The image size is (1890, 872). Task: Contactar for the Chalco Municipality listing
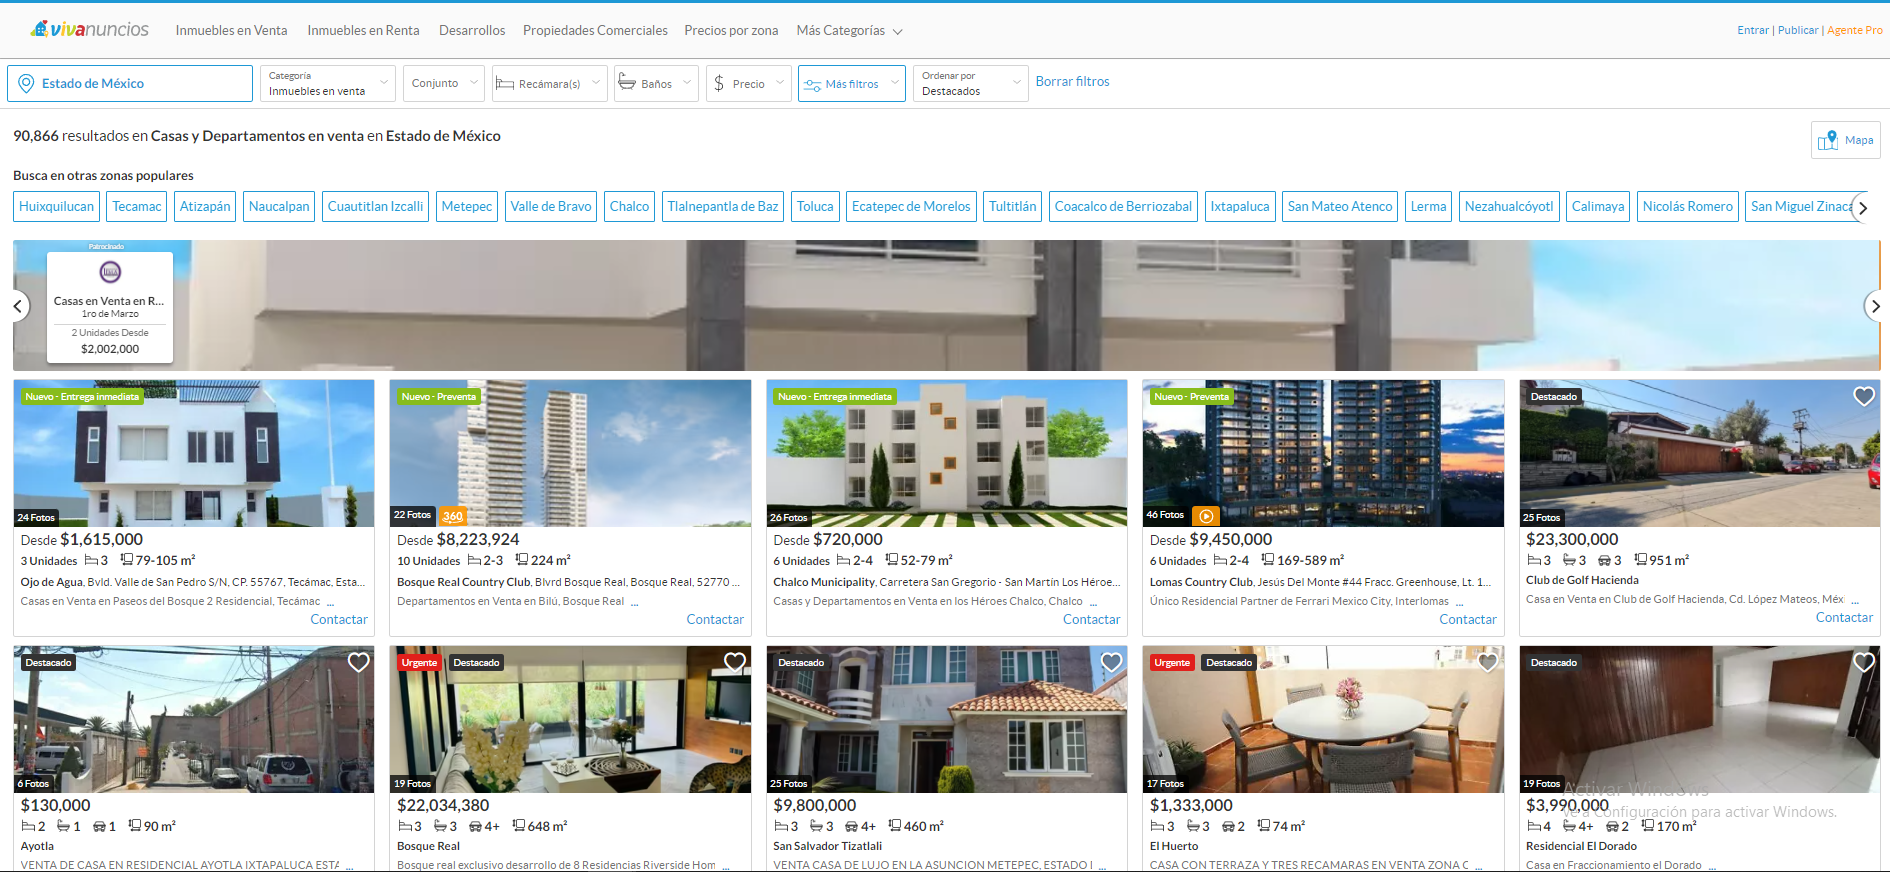[x=1091, y=619]
